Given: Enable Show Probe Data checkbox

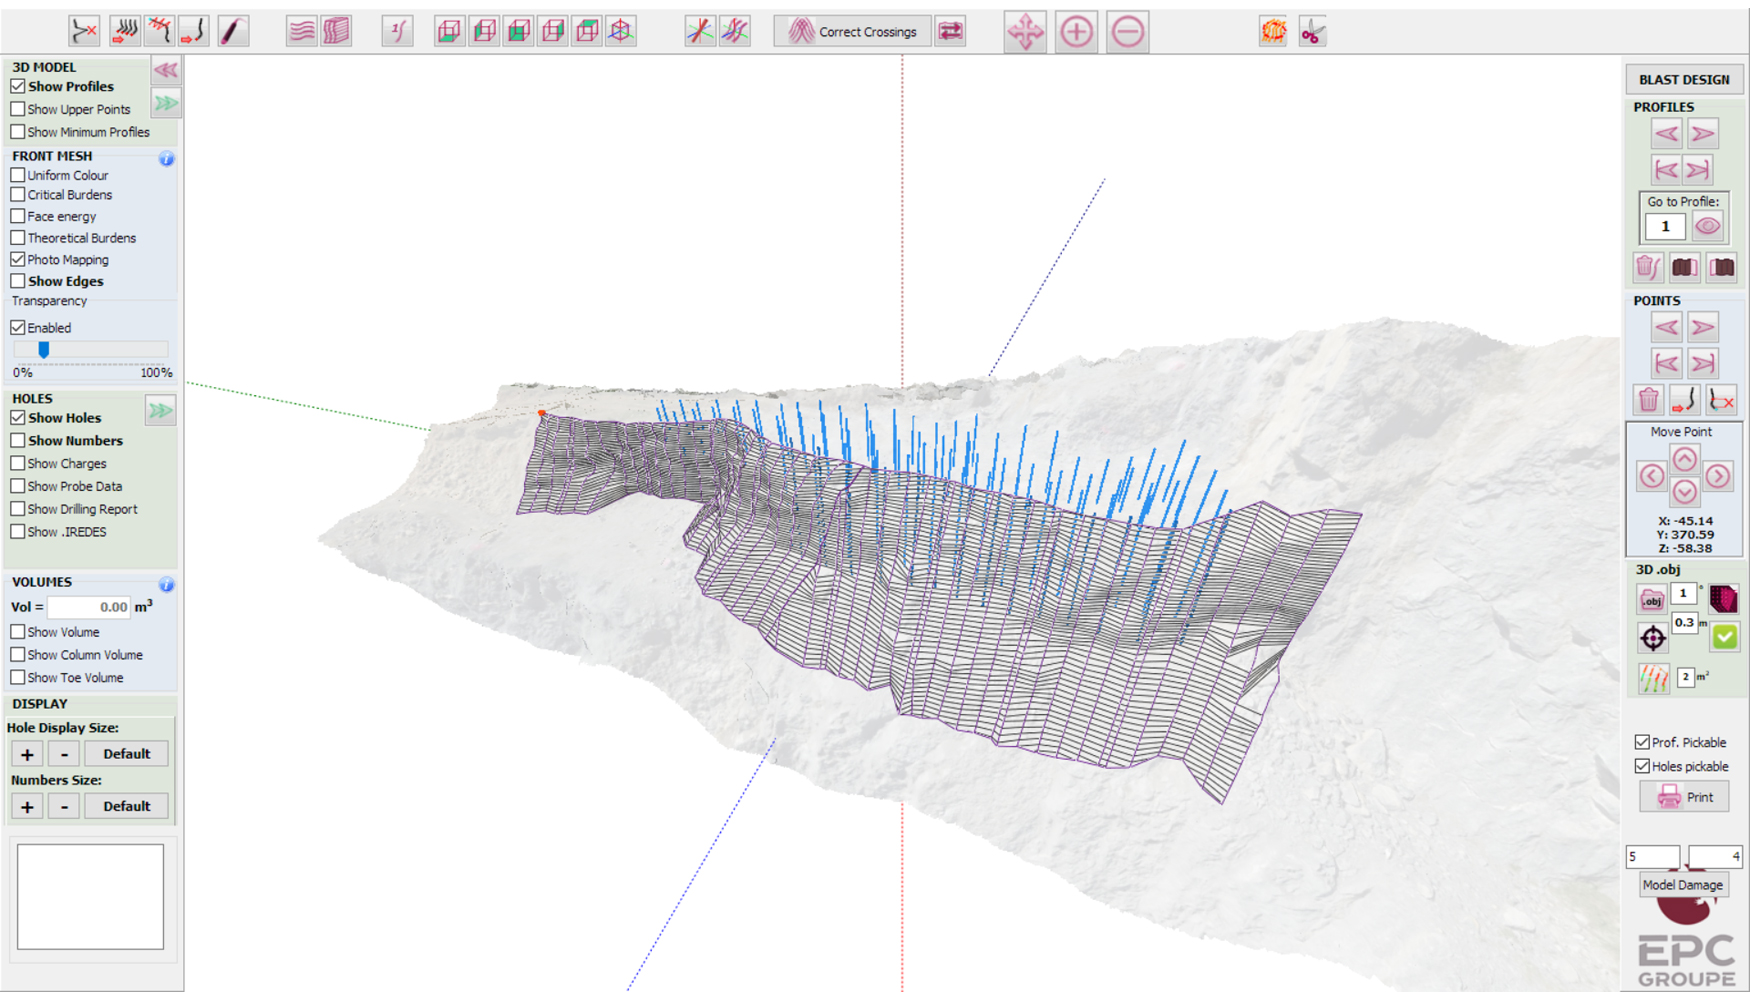Looking at the screenshot, I should point(18,486).
